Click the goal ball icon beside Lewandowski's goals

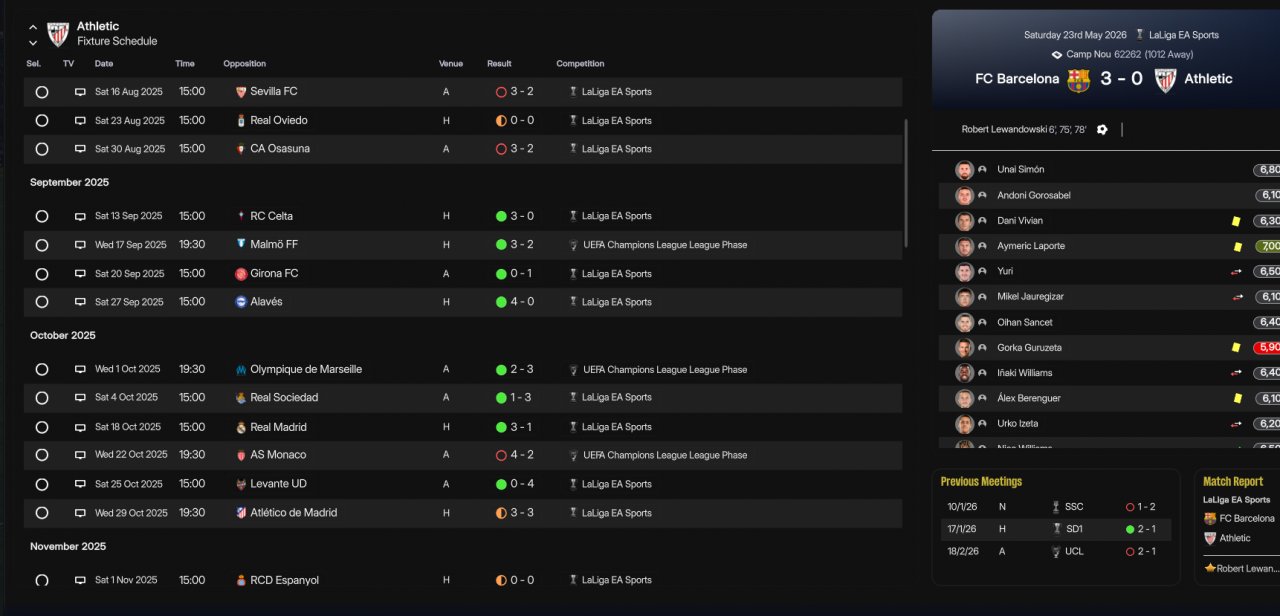pos(1102,130)
